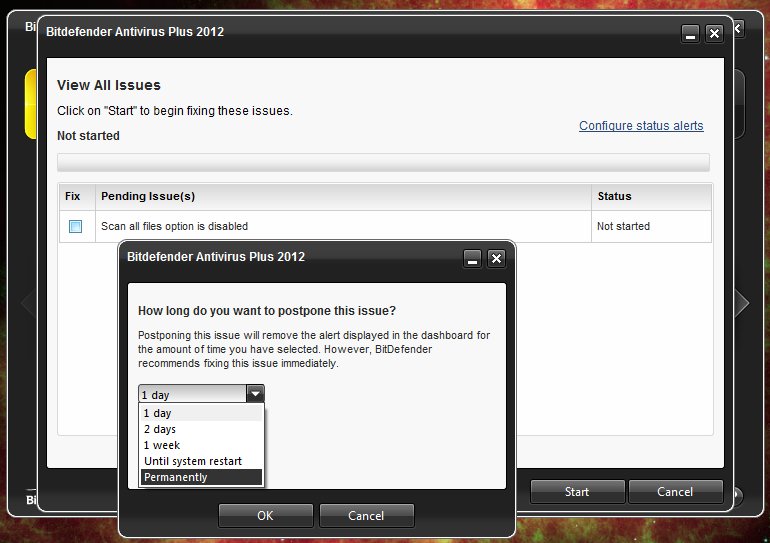Confirm postpone dialog with OK button
This screenshot has width=770, height=543.
pyautogui.click(x=265, y=516)
